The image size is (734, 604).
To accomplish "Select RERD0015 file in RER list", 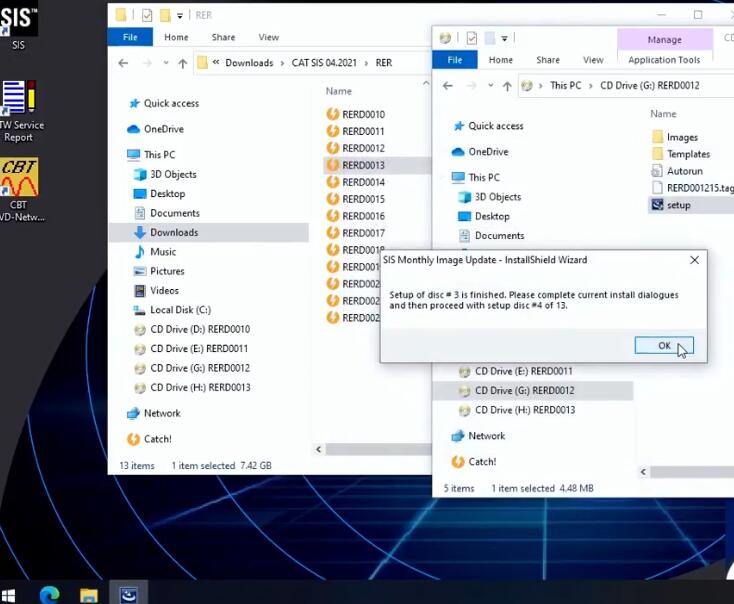I will click(363, 199).
